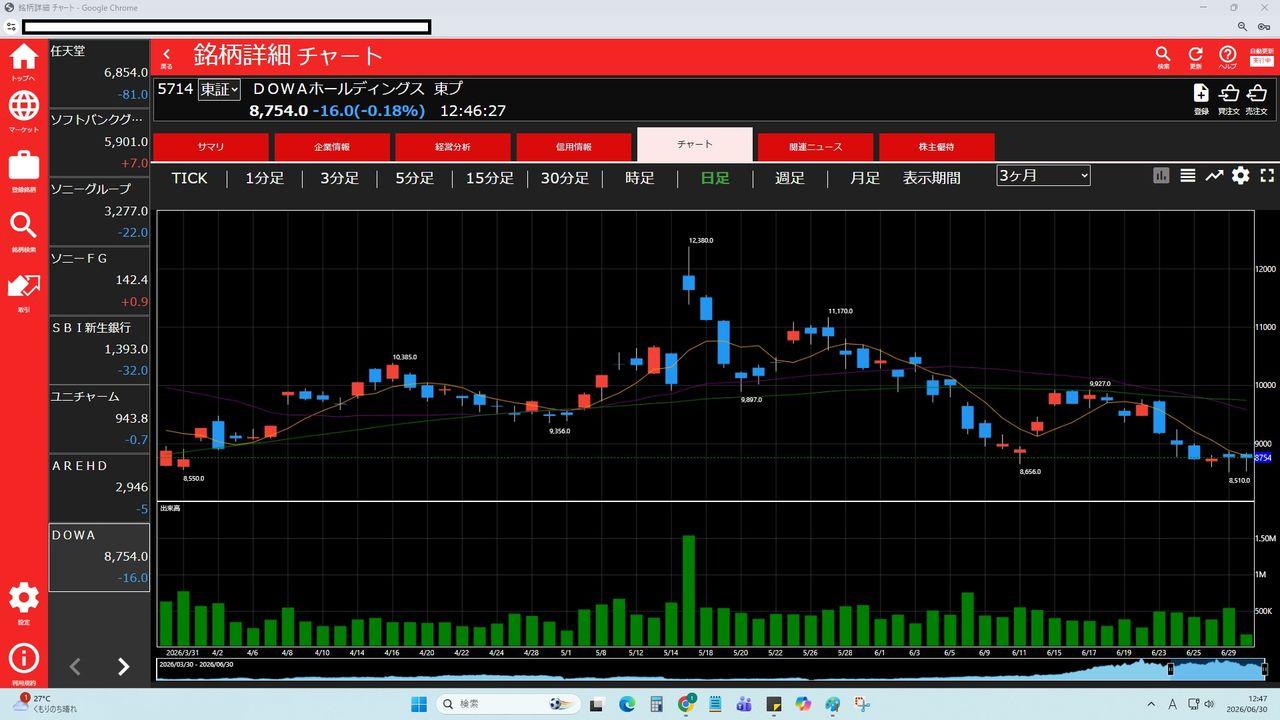Click the Windows taskbar search box

(506, 704)
